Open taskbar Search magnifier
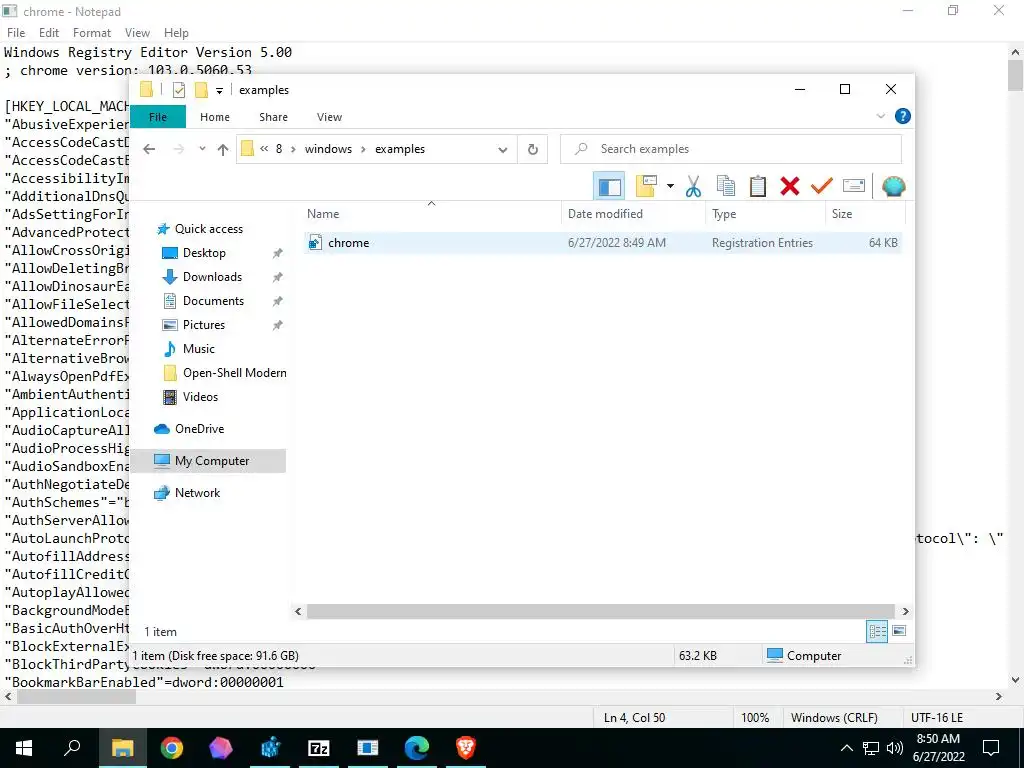Image resolution: width=1024 pixels, height=768 pixels. click(72, 748)
